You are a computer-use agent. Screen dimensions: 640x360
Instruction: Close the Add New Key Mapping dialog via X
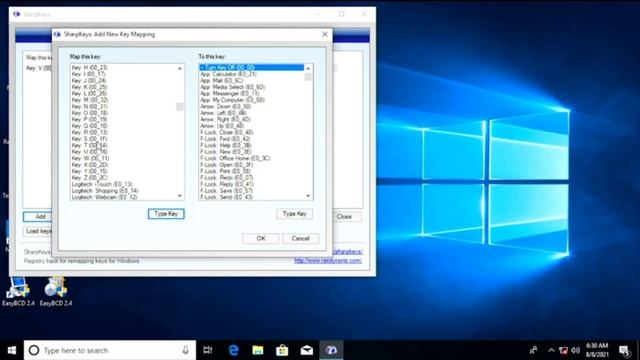tap(324, 34)
